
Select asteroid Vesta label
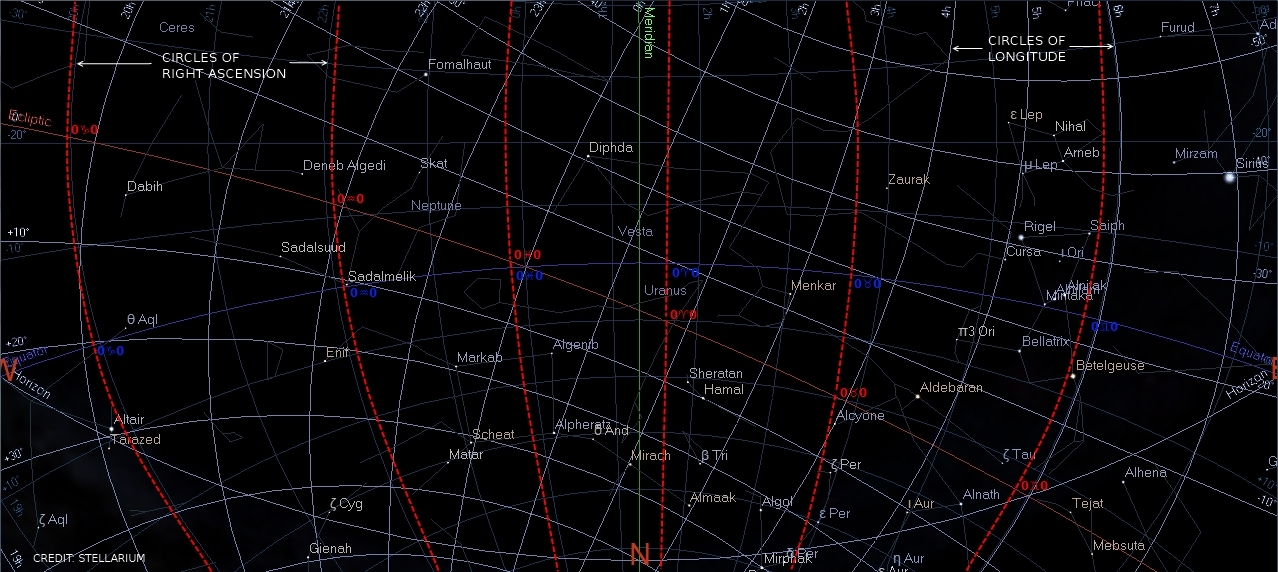tap(635, 232)
